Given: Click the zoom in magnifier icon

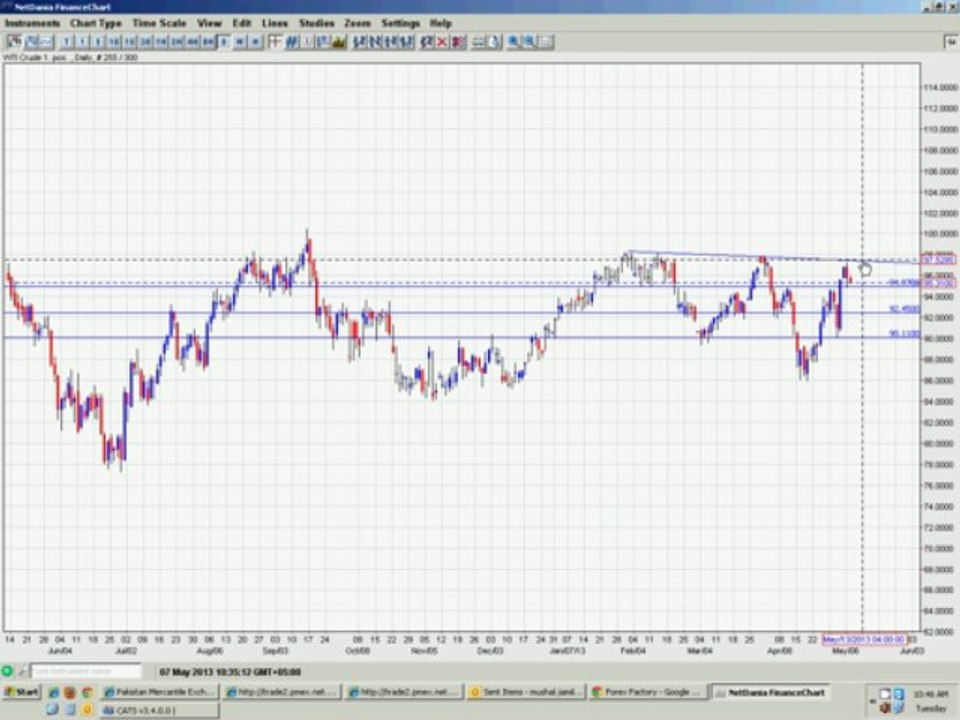Looking at the screenshot, I should tap(514, 42).
